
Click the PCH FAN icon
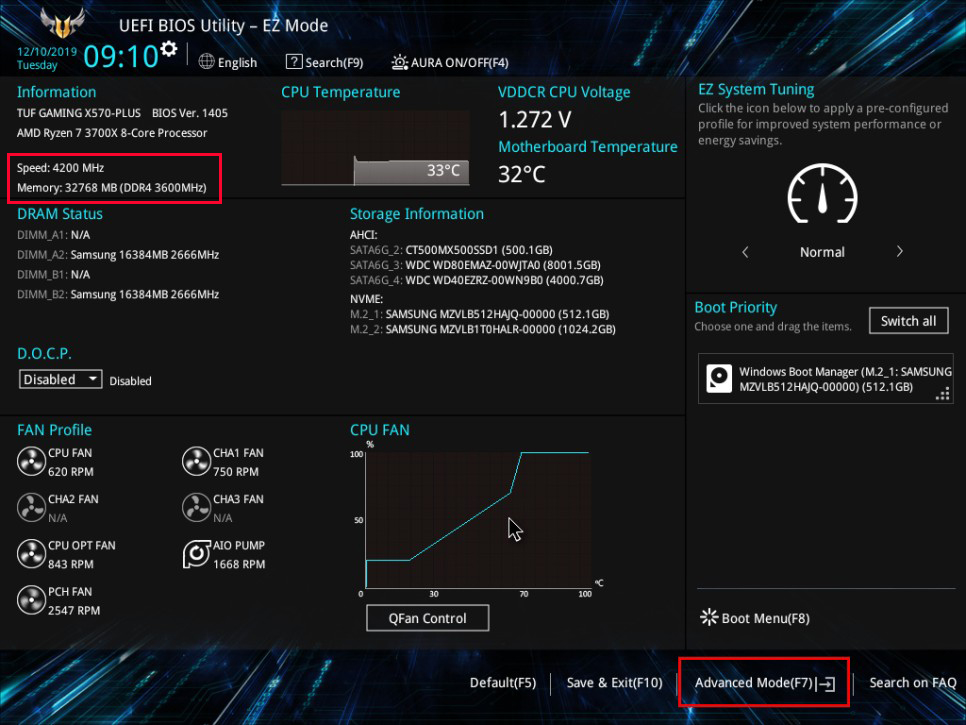click(31, 600)
